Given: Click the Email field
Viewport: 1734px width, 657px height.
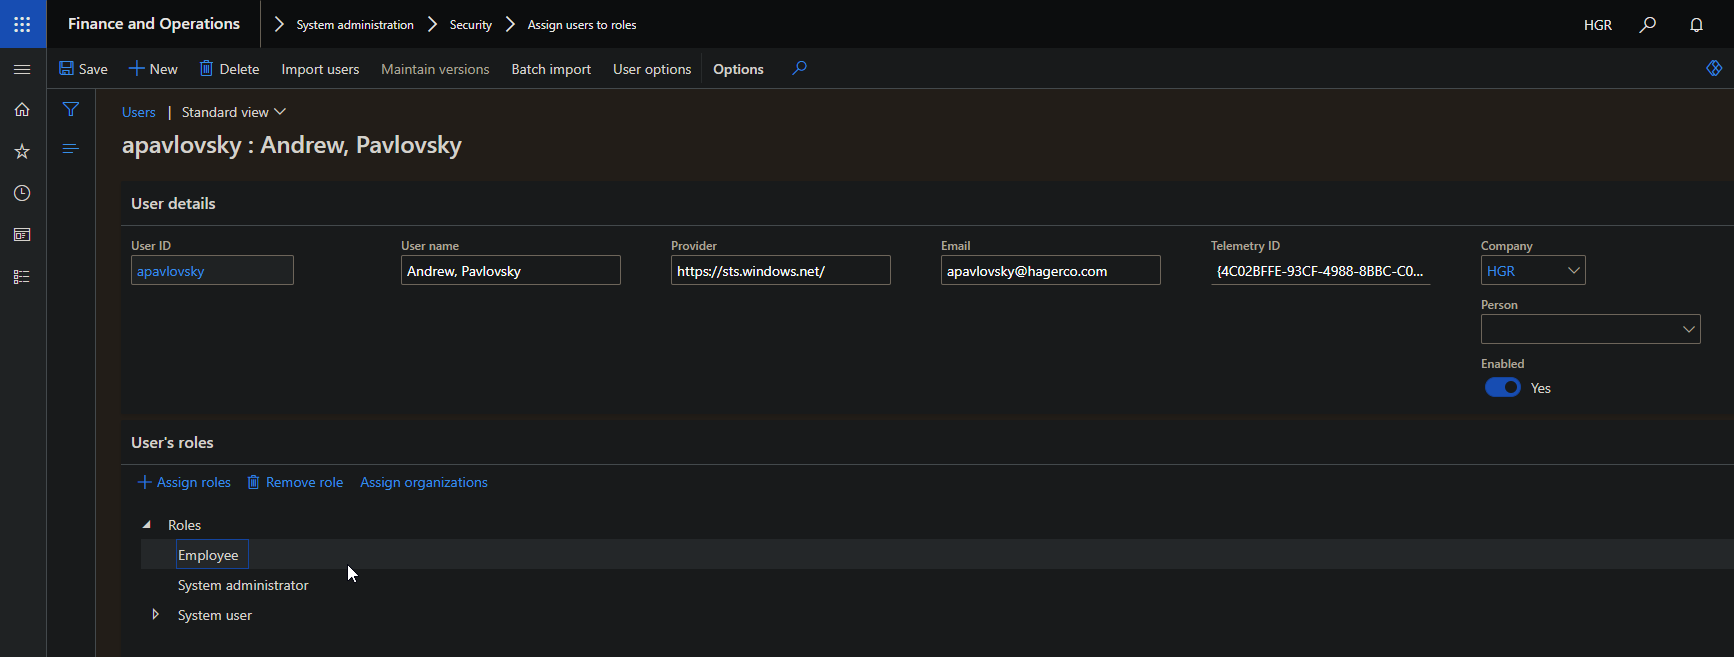Looking at the screenshot, I should click(1051, 270).
